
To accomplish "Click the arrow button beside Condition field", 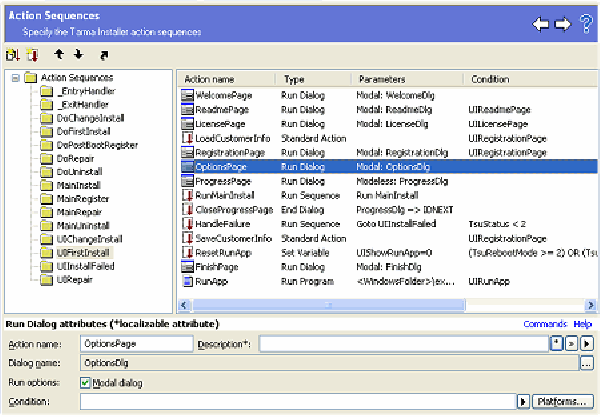I will tap(522, 402).
